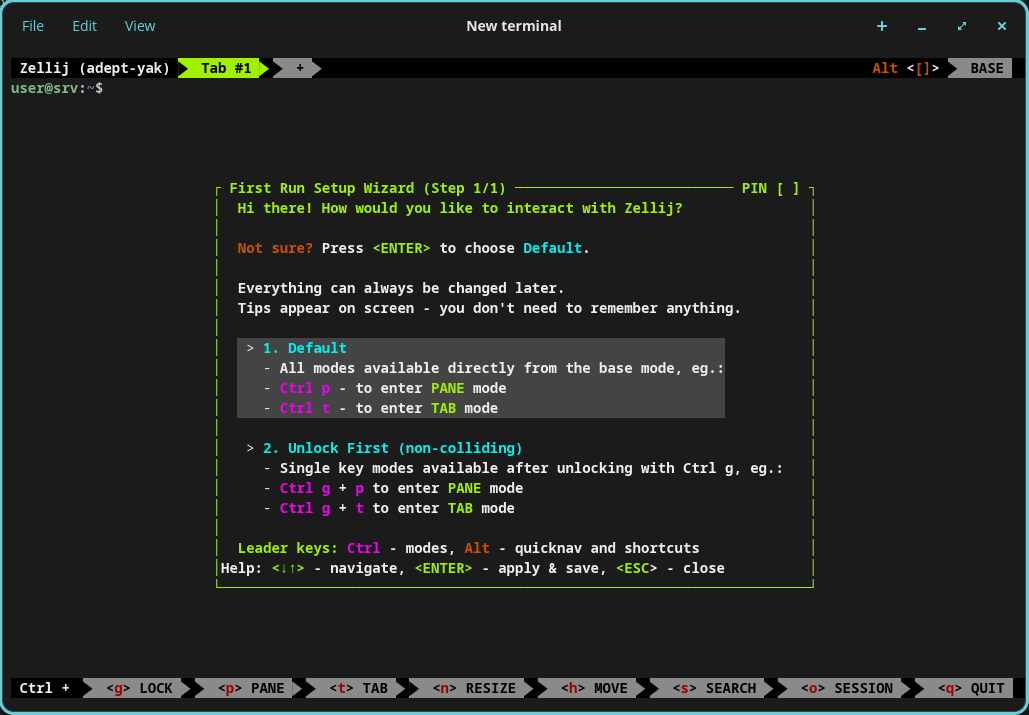This screenshot has width=1029, height=715.
Task: Open the Edit menu
Action: pyautogui.click(x=84, y=26)
